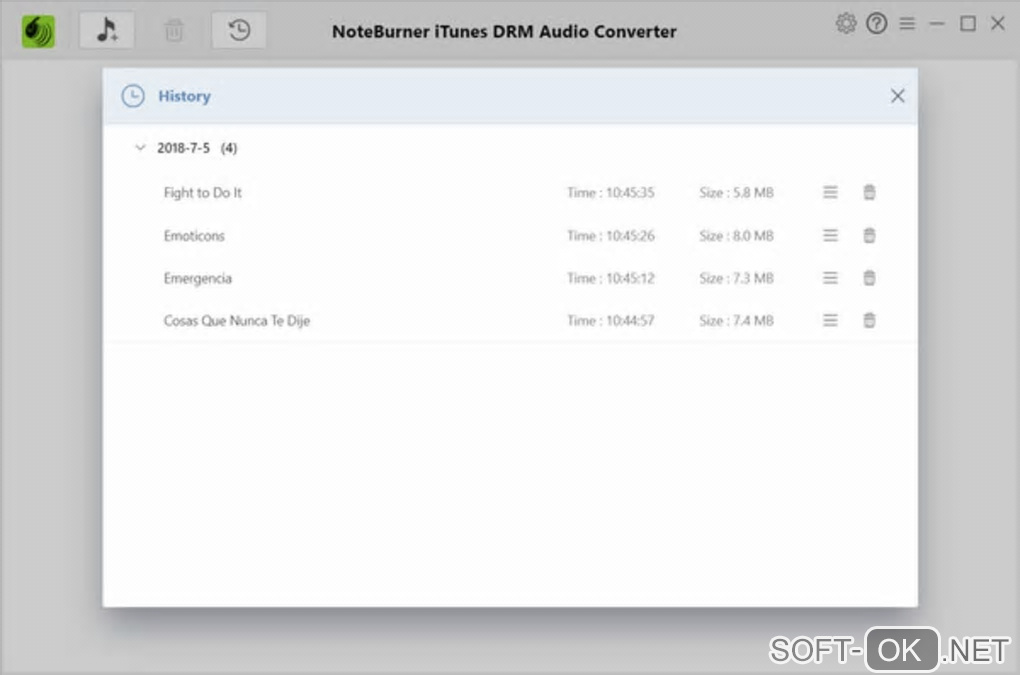The height and width of the screenshot is (675, 1020).
Task: Close the NoteBurner application window
Action: click(998, 23)
